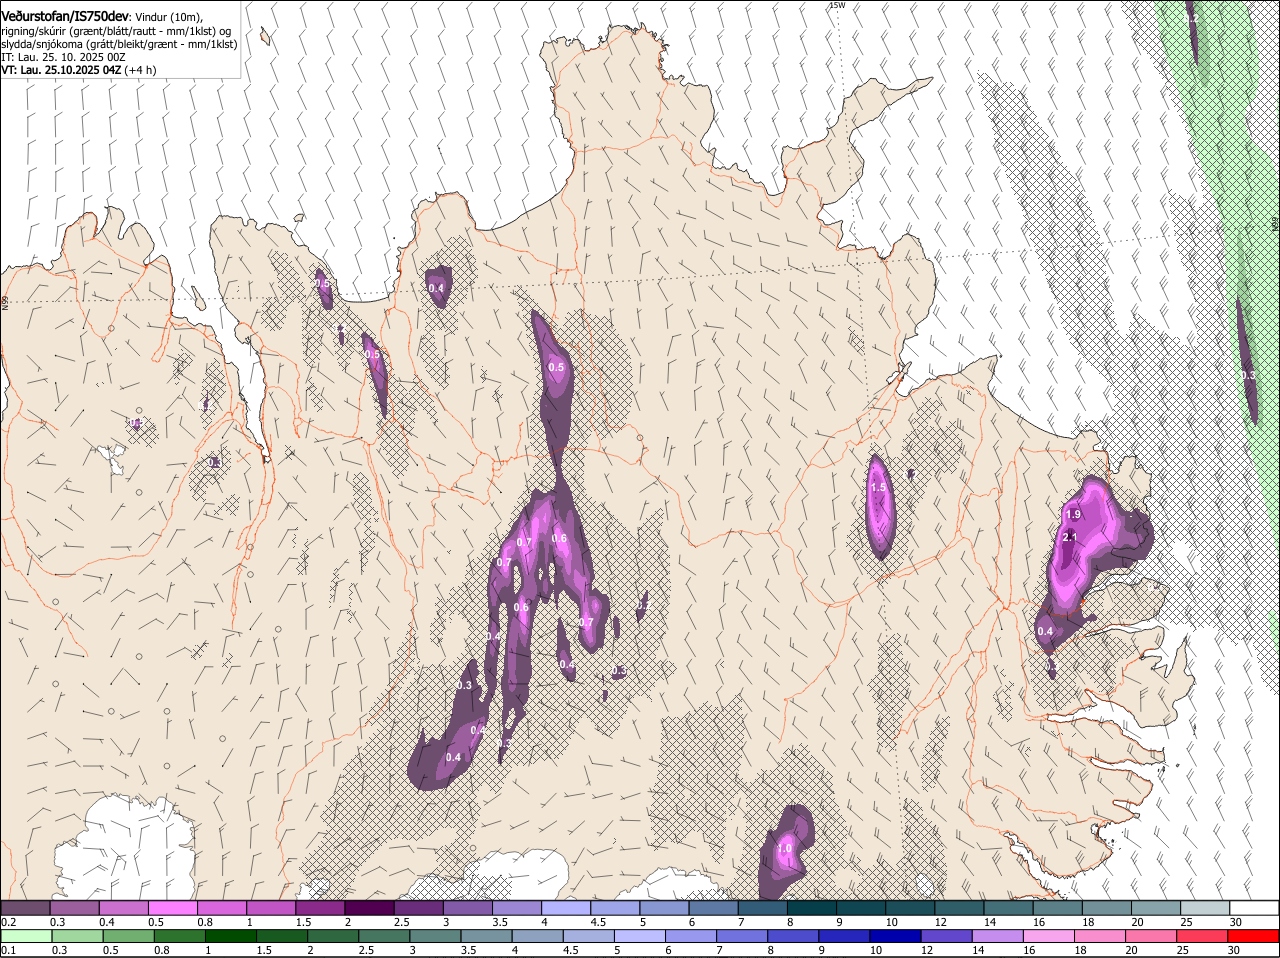This screenshot has width=1280, height=958.
Task: Select the darkest green 1–1.5 legend swatch
Action: 232,936
